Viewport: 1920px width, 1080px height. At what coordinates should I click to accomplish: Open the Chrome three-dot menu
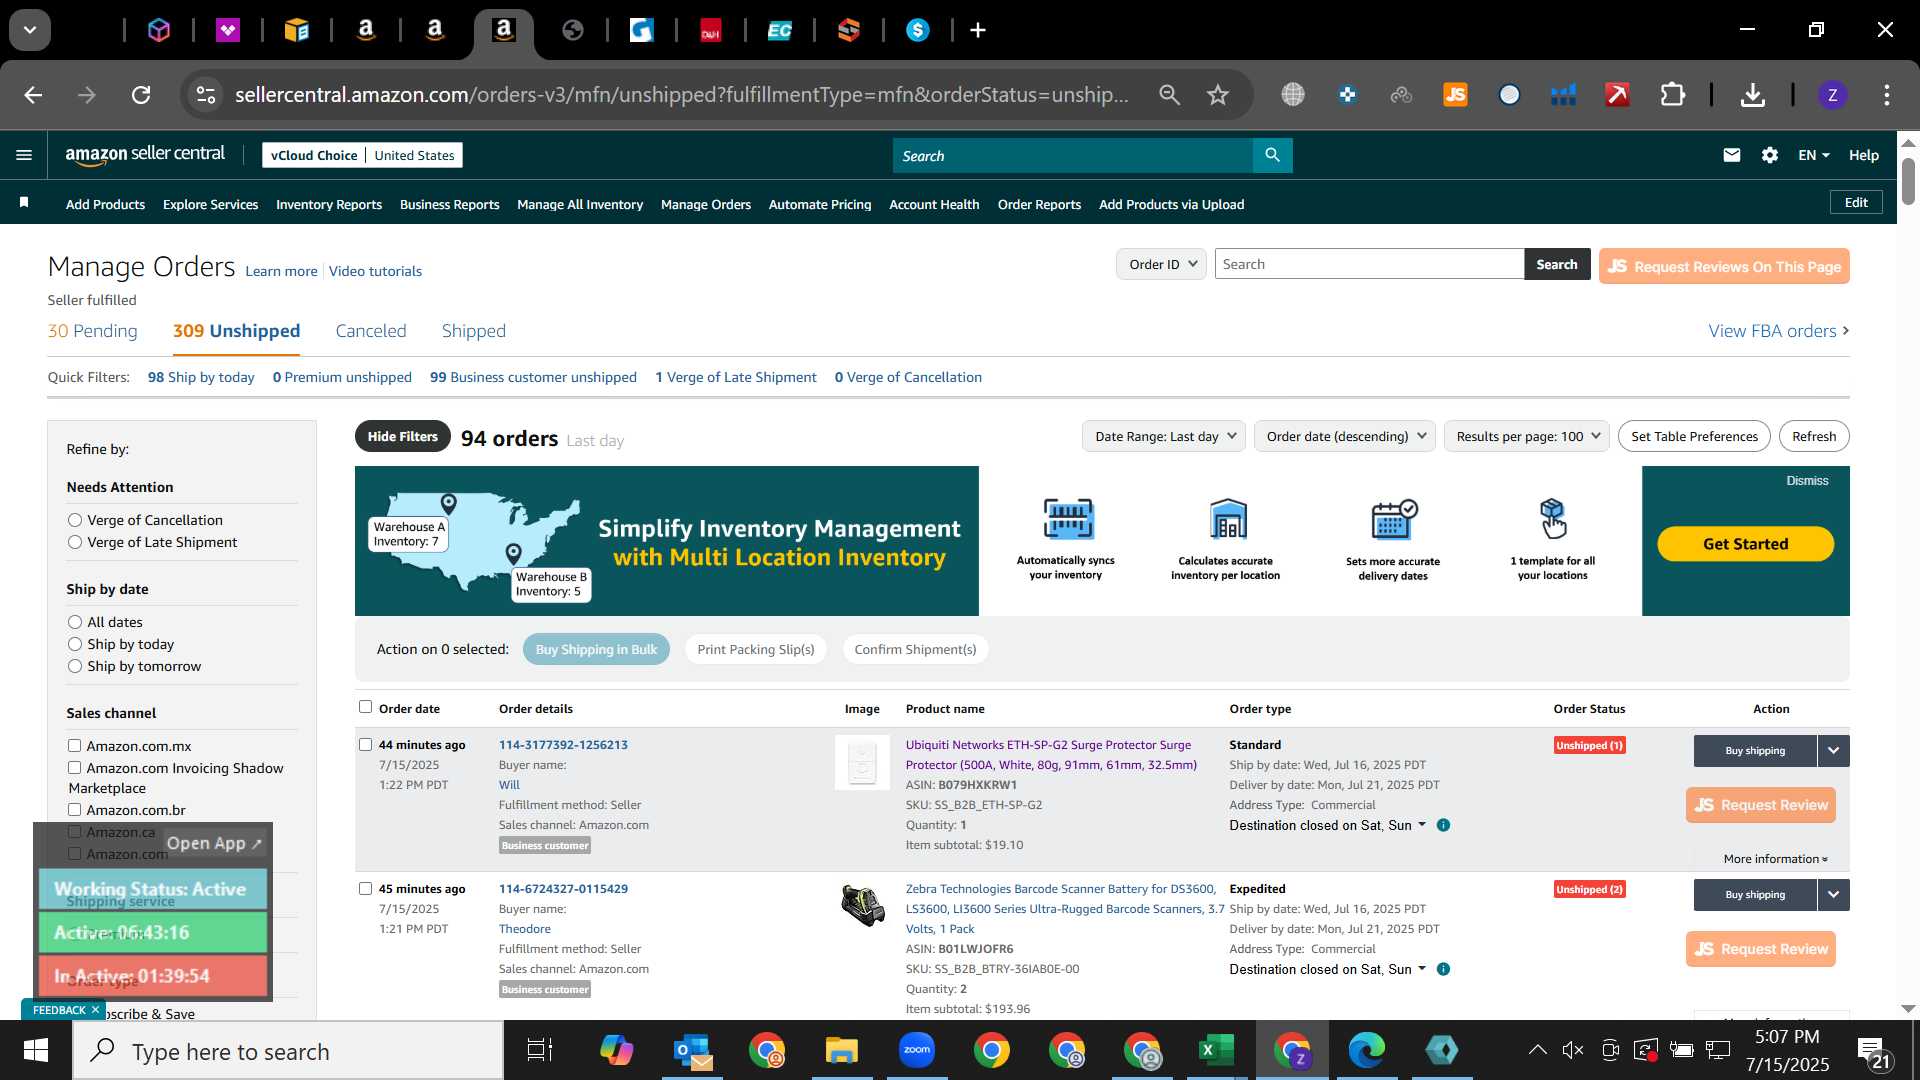coord(1887,95)
